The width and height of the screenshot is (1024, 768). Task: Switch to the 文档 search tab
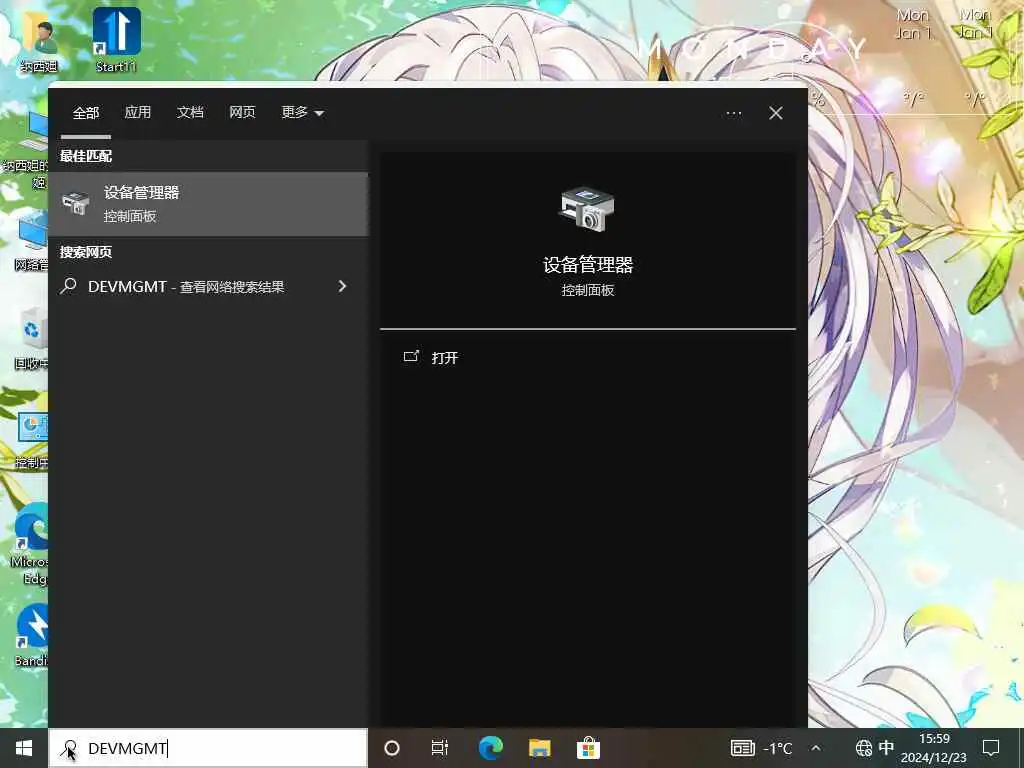tap(190, 112)
